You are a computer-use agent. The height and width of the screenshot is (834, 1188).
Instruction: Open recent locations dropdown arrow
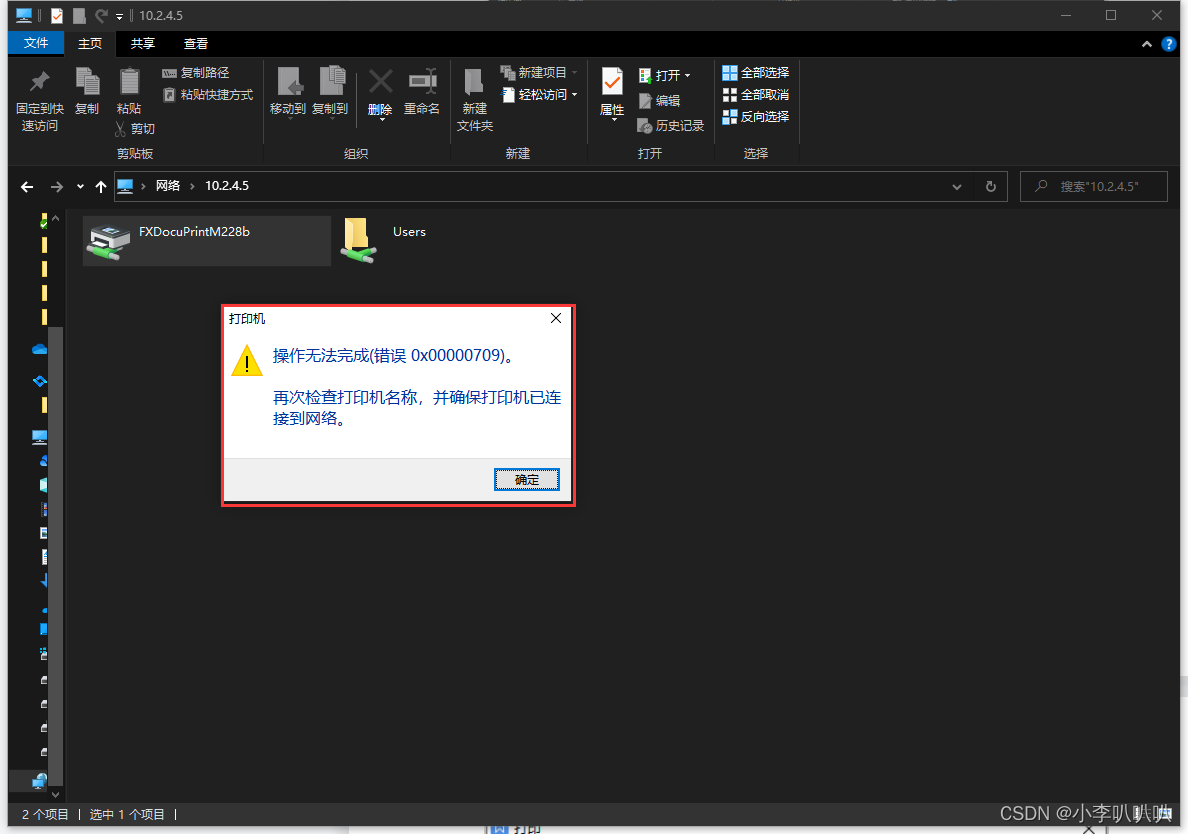point(80,186)
